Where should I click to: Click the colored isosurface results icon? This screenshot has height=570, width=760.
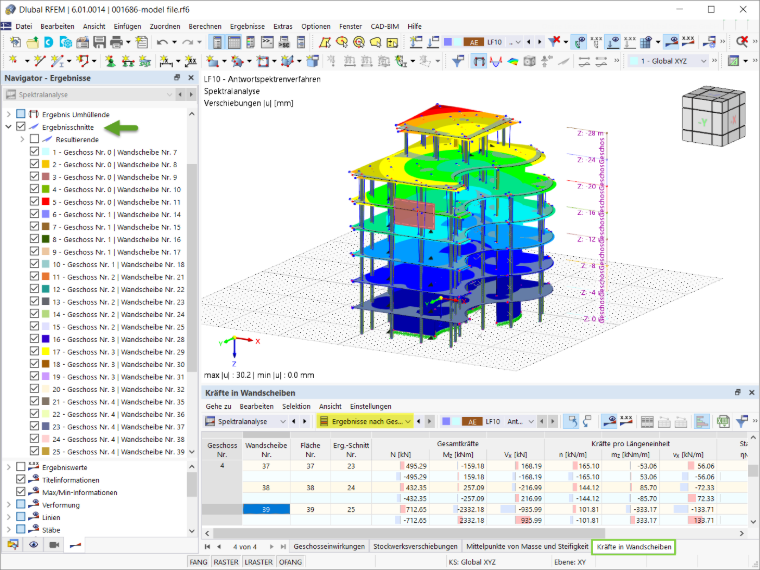coord(512,61)
